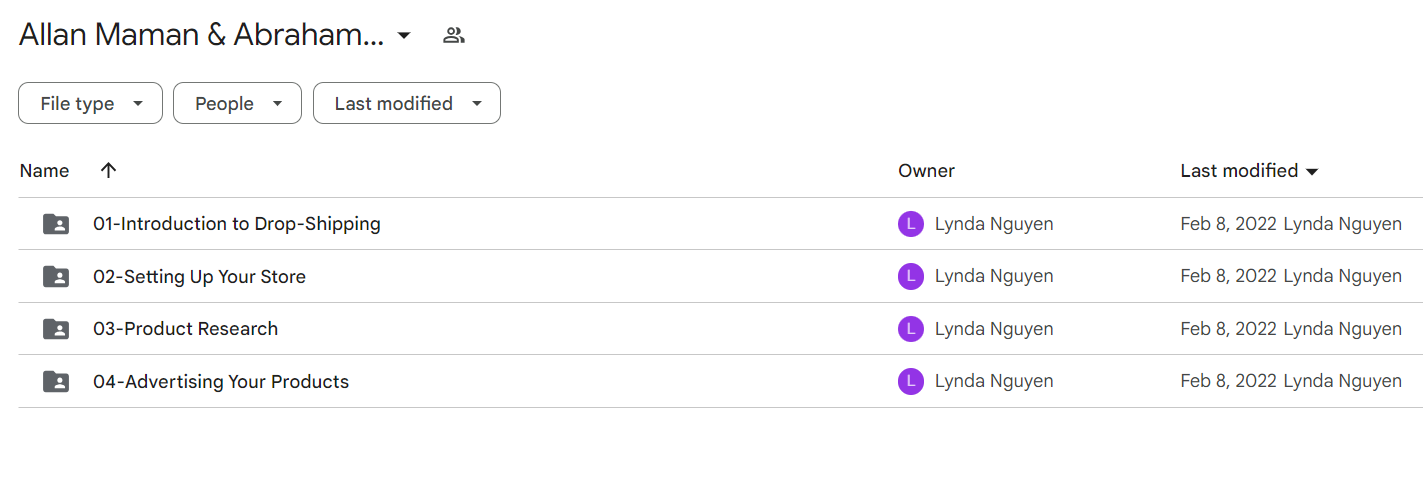Click the shared people icon beside folder title

pos(454,36)
